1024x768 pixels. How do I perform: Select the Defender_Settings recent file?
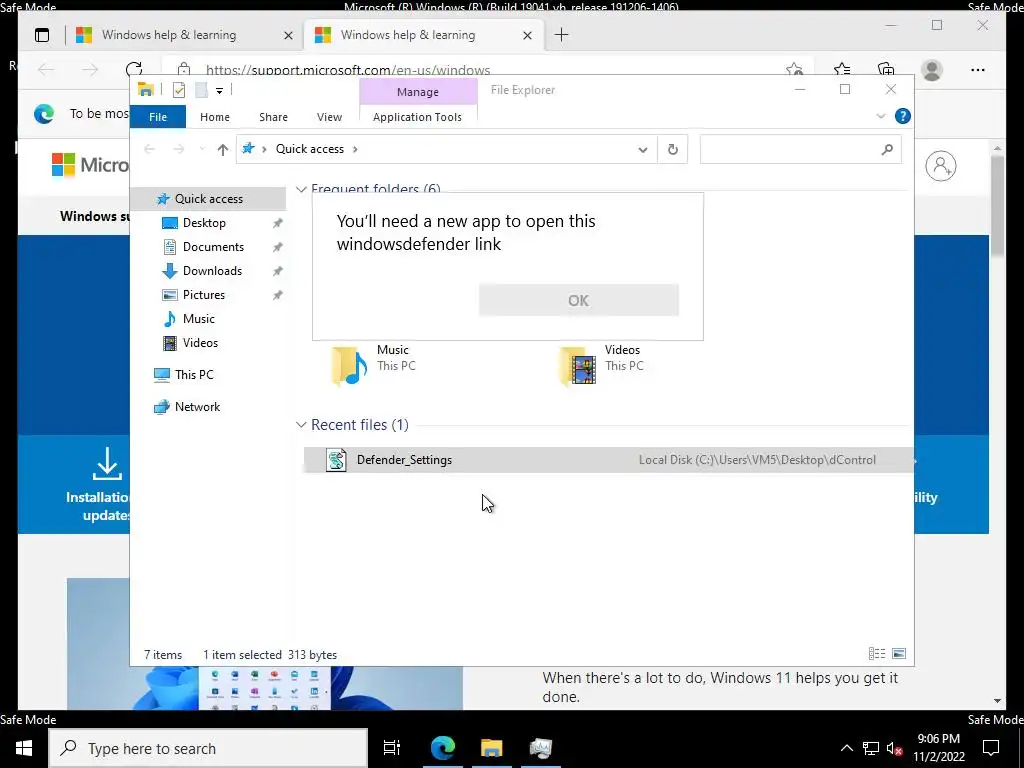pos(608,460)
